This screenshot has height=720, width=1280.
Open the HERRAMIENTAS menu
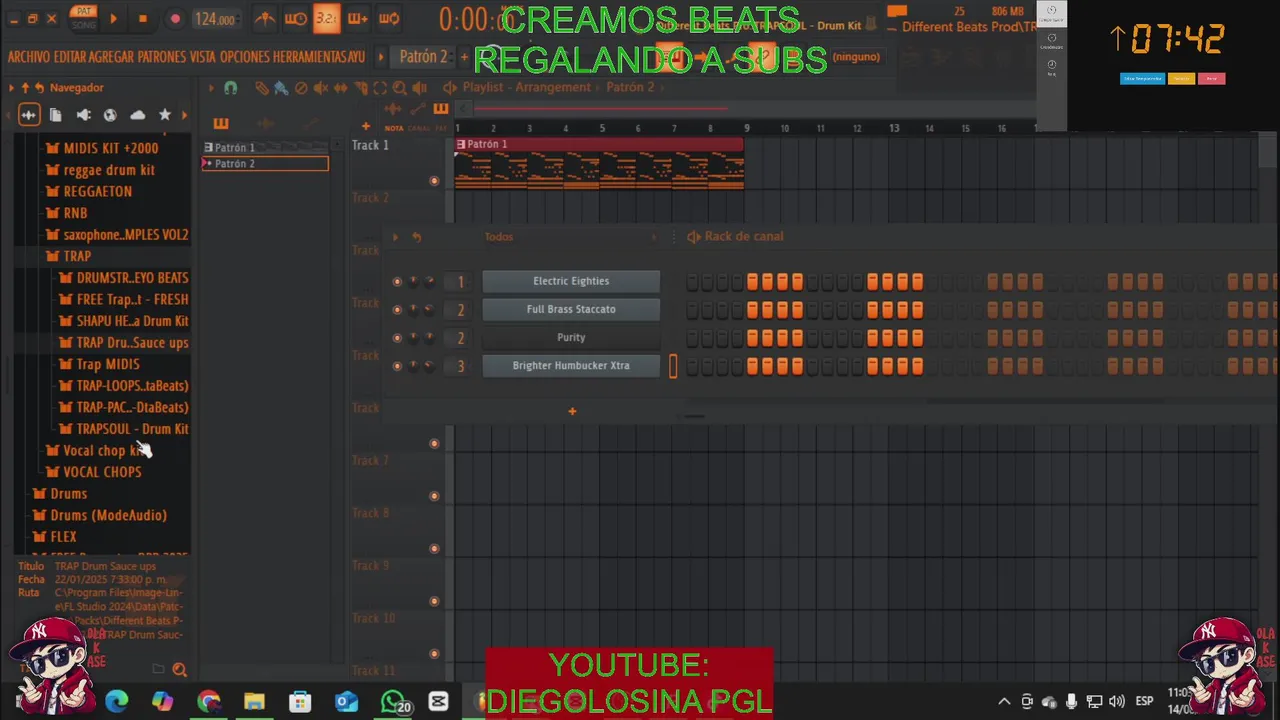(x=310, y=57)
